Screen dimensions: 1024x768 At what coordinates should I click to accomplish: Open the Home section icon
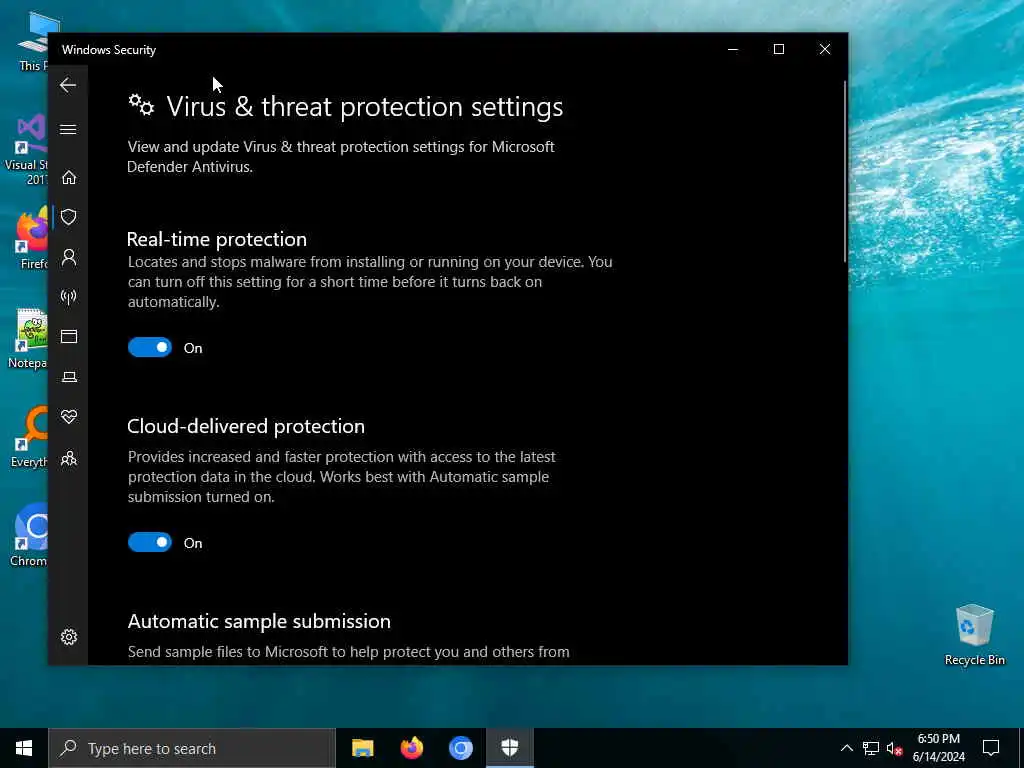tap(69, 178)
